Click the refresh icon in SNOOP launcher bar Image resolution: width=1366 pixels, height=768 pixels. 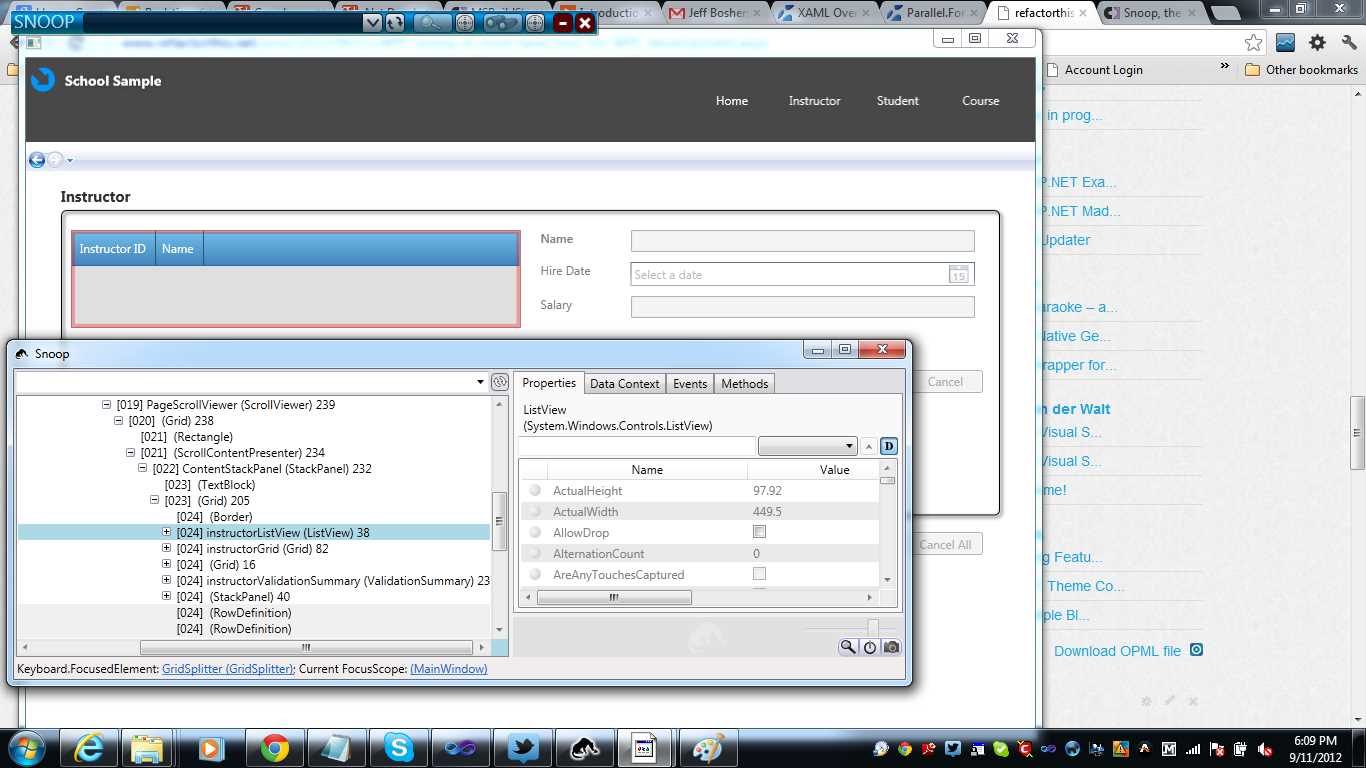click(395, 22)
